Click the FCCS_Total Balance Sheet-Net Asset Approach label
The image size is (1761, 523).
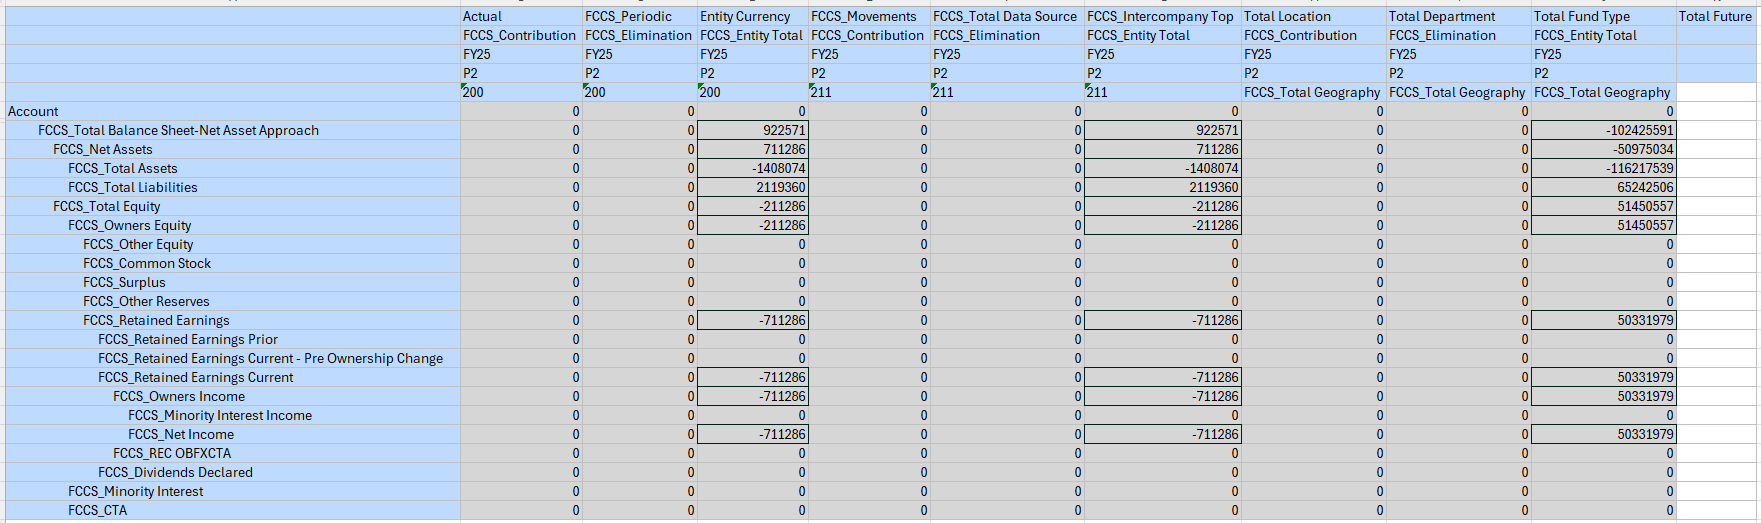tap(178, 130)
